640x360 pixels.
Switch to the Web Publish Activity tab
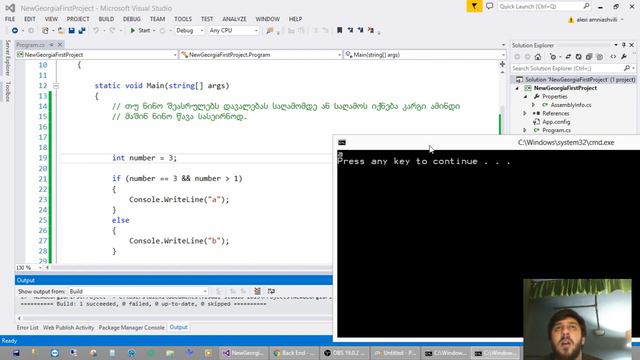[68, 327]
